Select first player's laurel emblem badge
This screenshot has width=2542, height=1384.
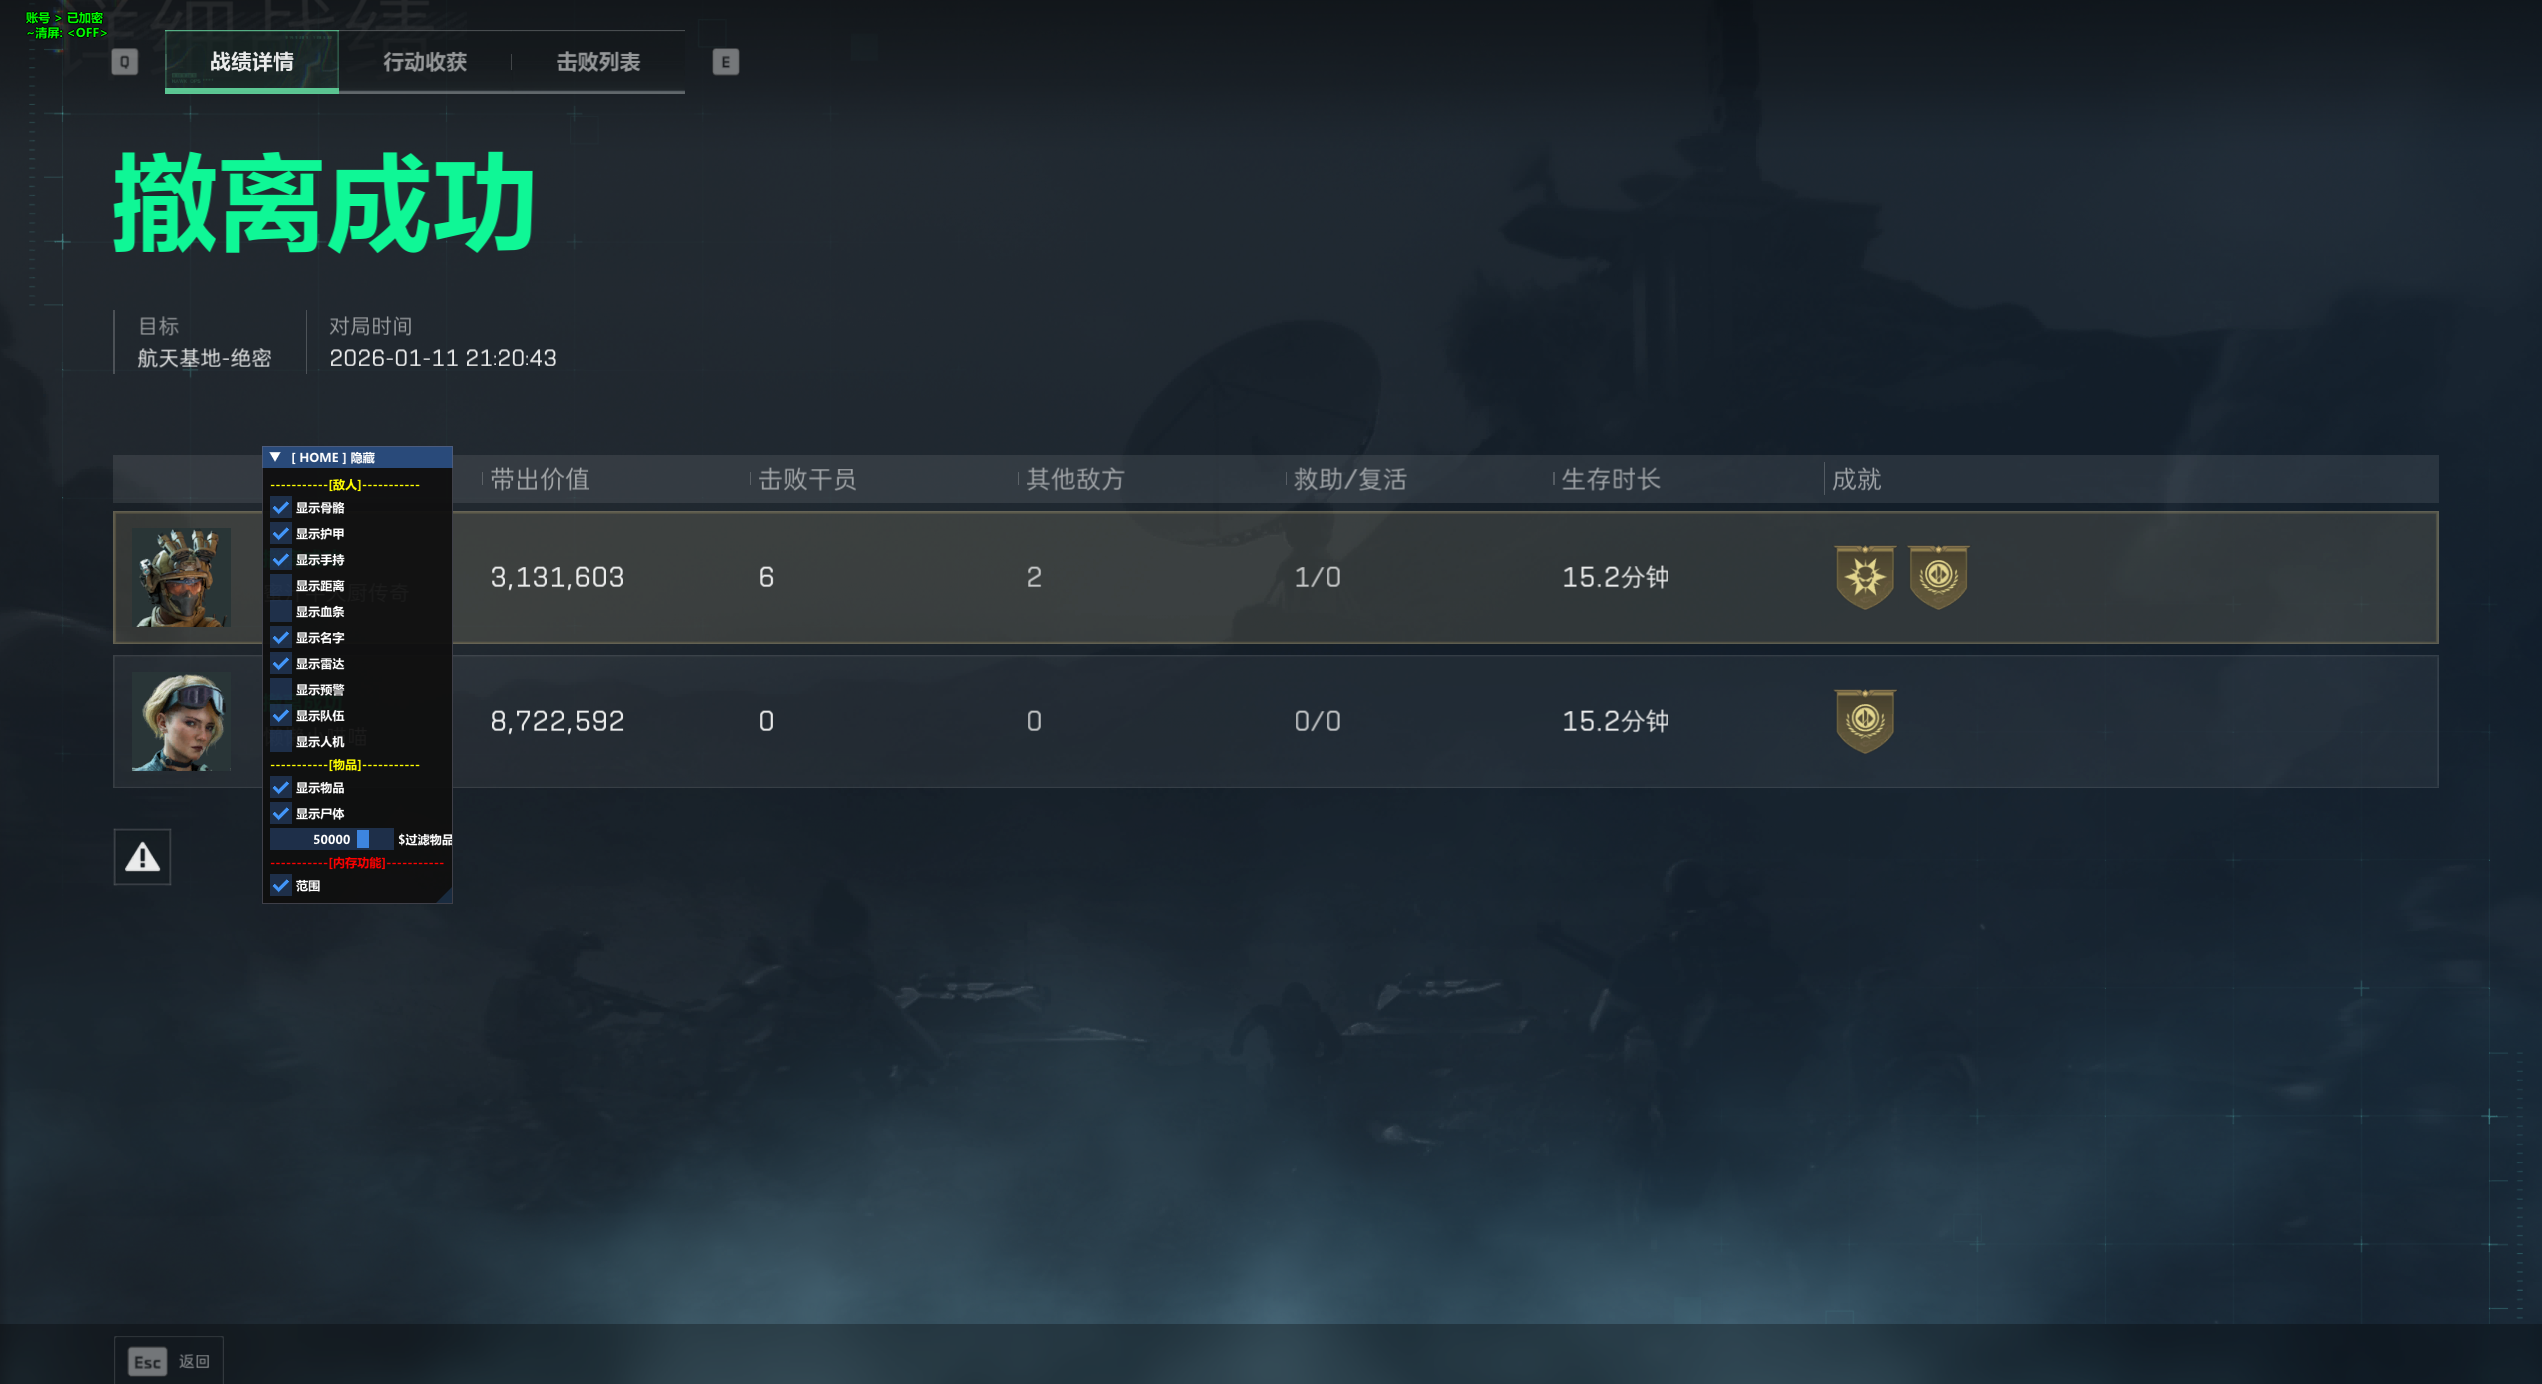pos(1939,577)
